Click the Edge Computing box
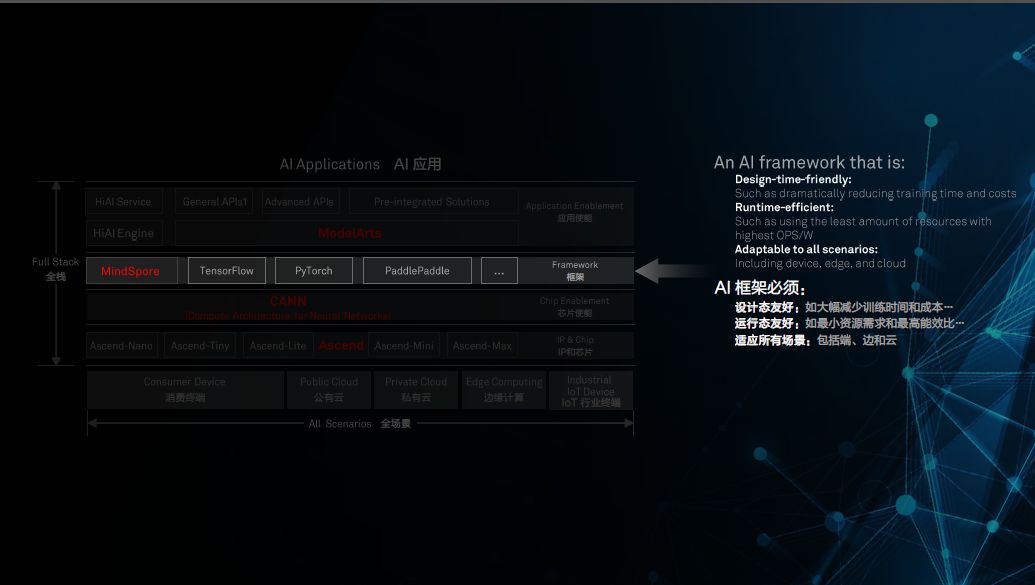Image resolution: width=1035 pixels, height=585 pixels. [x=504, y=390]
